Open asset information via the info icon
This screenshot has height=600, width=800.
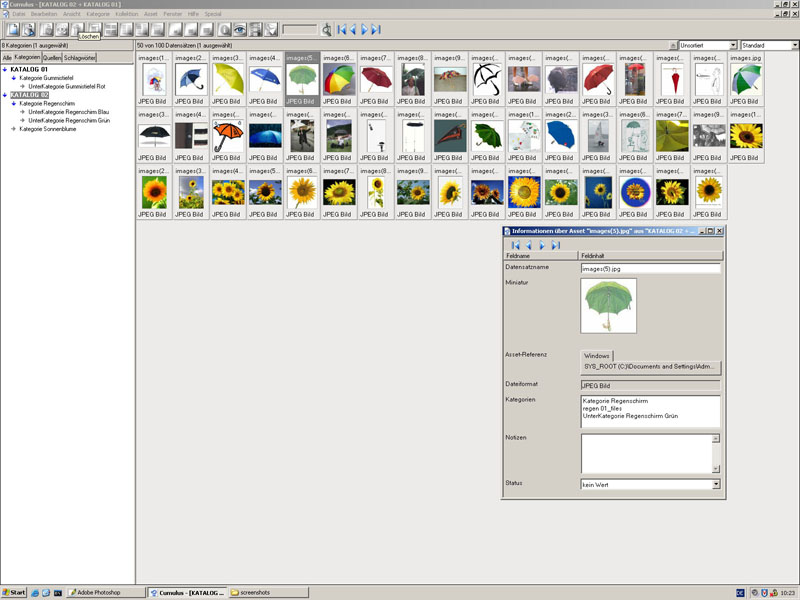(224, 30)
